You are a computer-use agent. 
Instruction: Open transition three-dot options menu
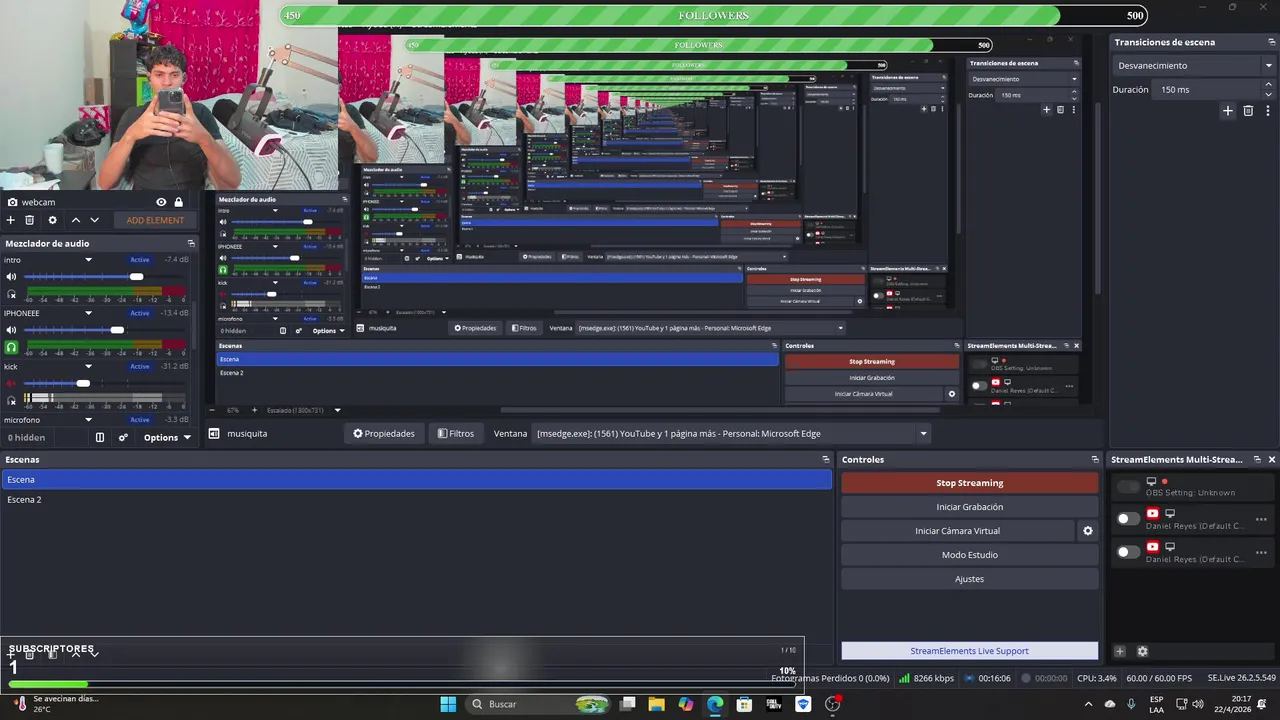(x=1267, y=111)
